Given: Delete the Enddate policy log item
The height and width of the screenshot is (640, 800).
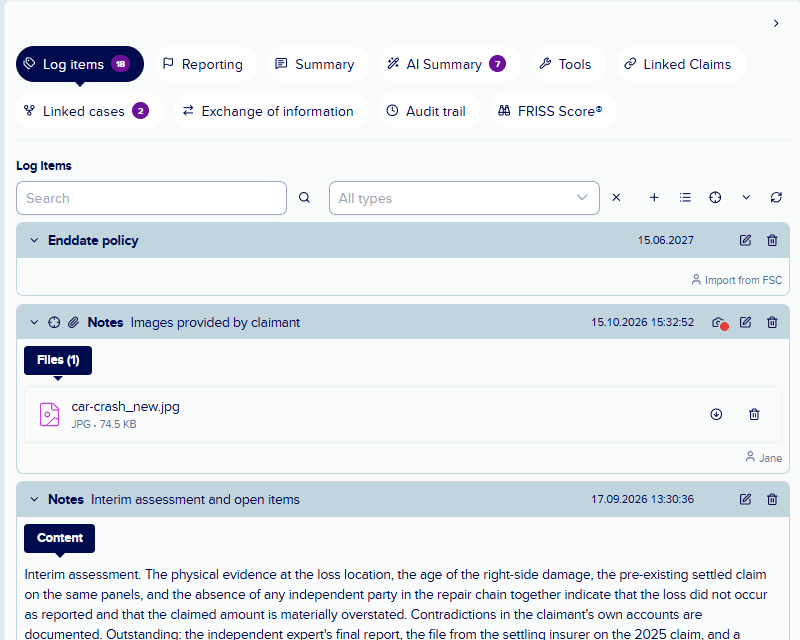Looking at the screenshot, I should coord(772,240).
